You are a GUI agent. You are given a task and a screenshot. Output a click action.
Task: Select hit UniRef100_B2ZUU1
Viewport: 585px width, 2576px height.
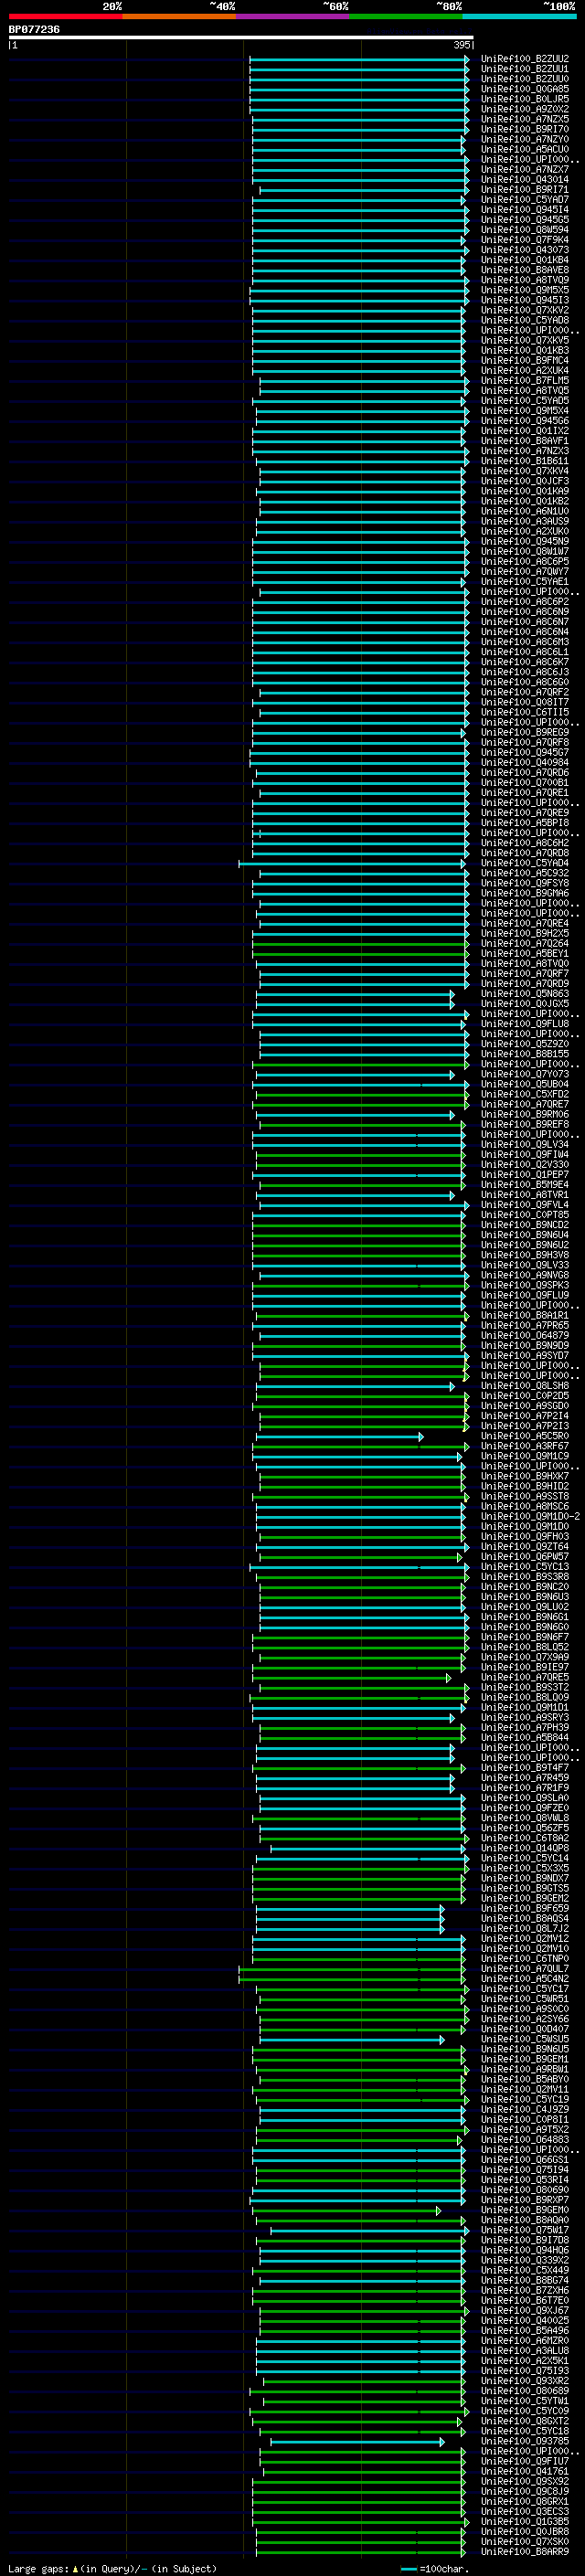point(525,69)
